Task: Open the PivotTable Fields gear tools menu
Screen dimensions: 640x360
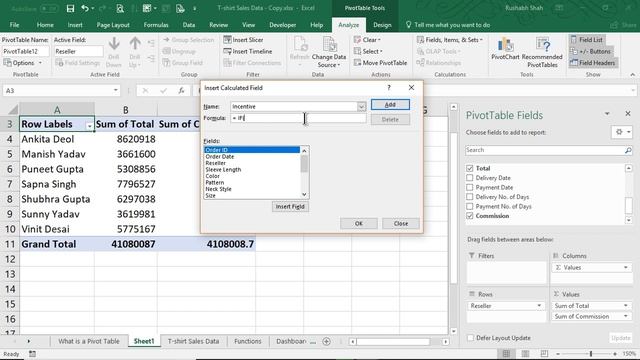Action: [622, 132]
